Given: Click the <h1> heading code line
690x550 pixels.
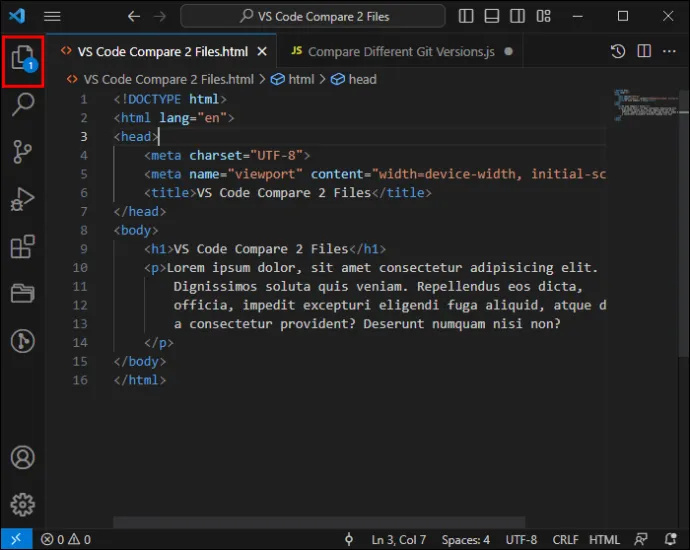Looking at the screenshot, I should point(265,249).
